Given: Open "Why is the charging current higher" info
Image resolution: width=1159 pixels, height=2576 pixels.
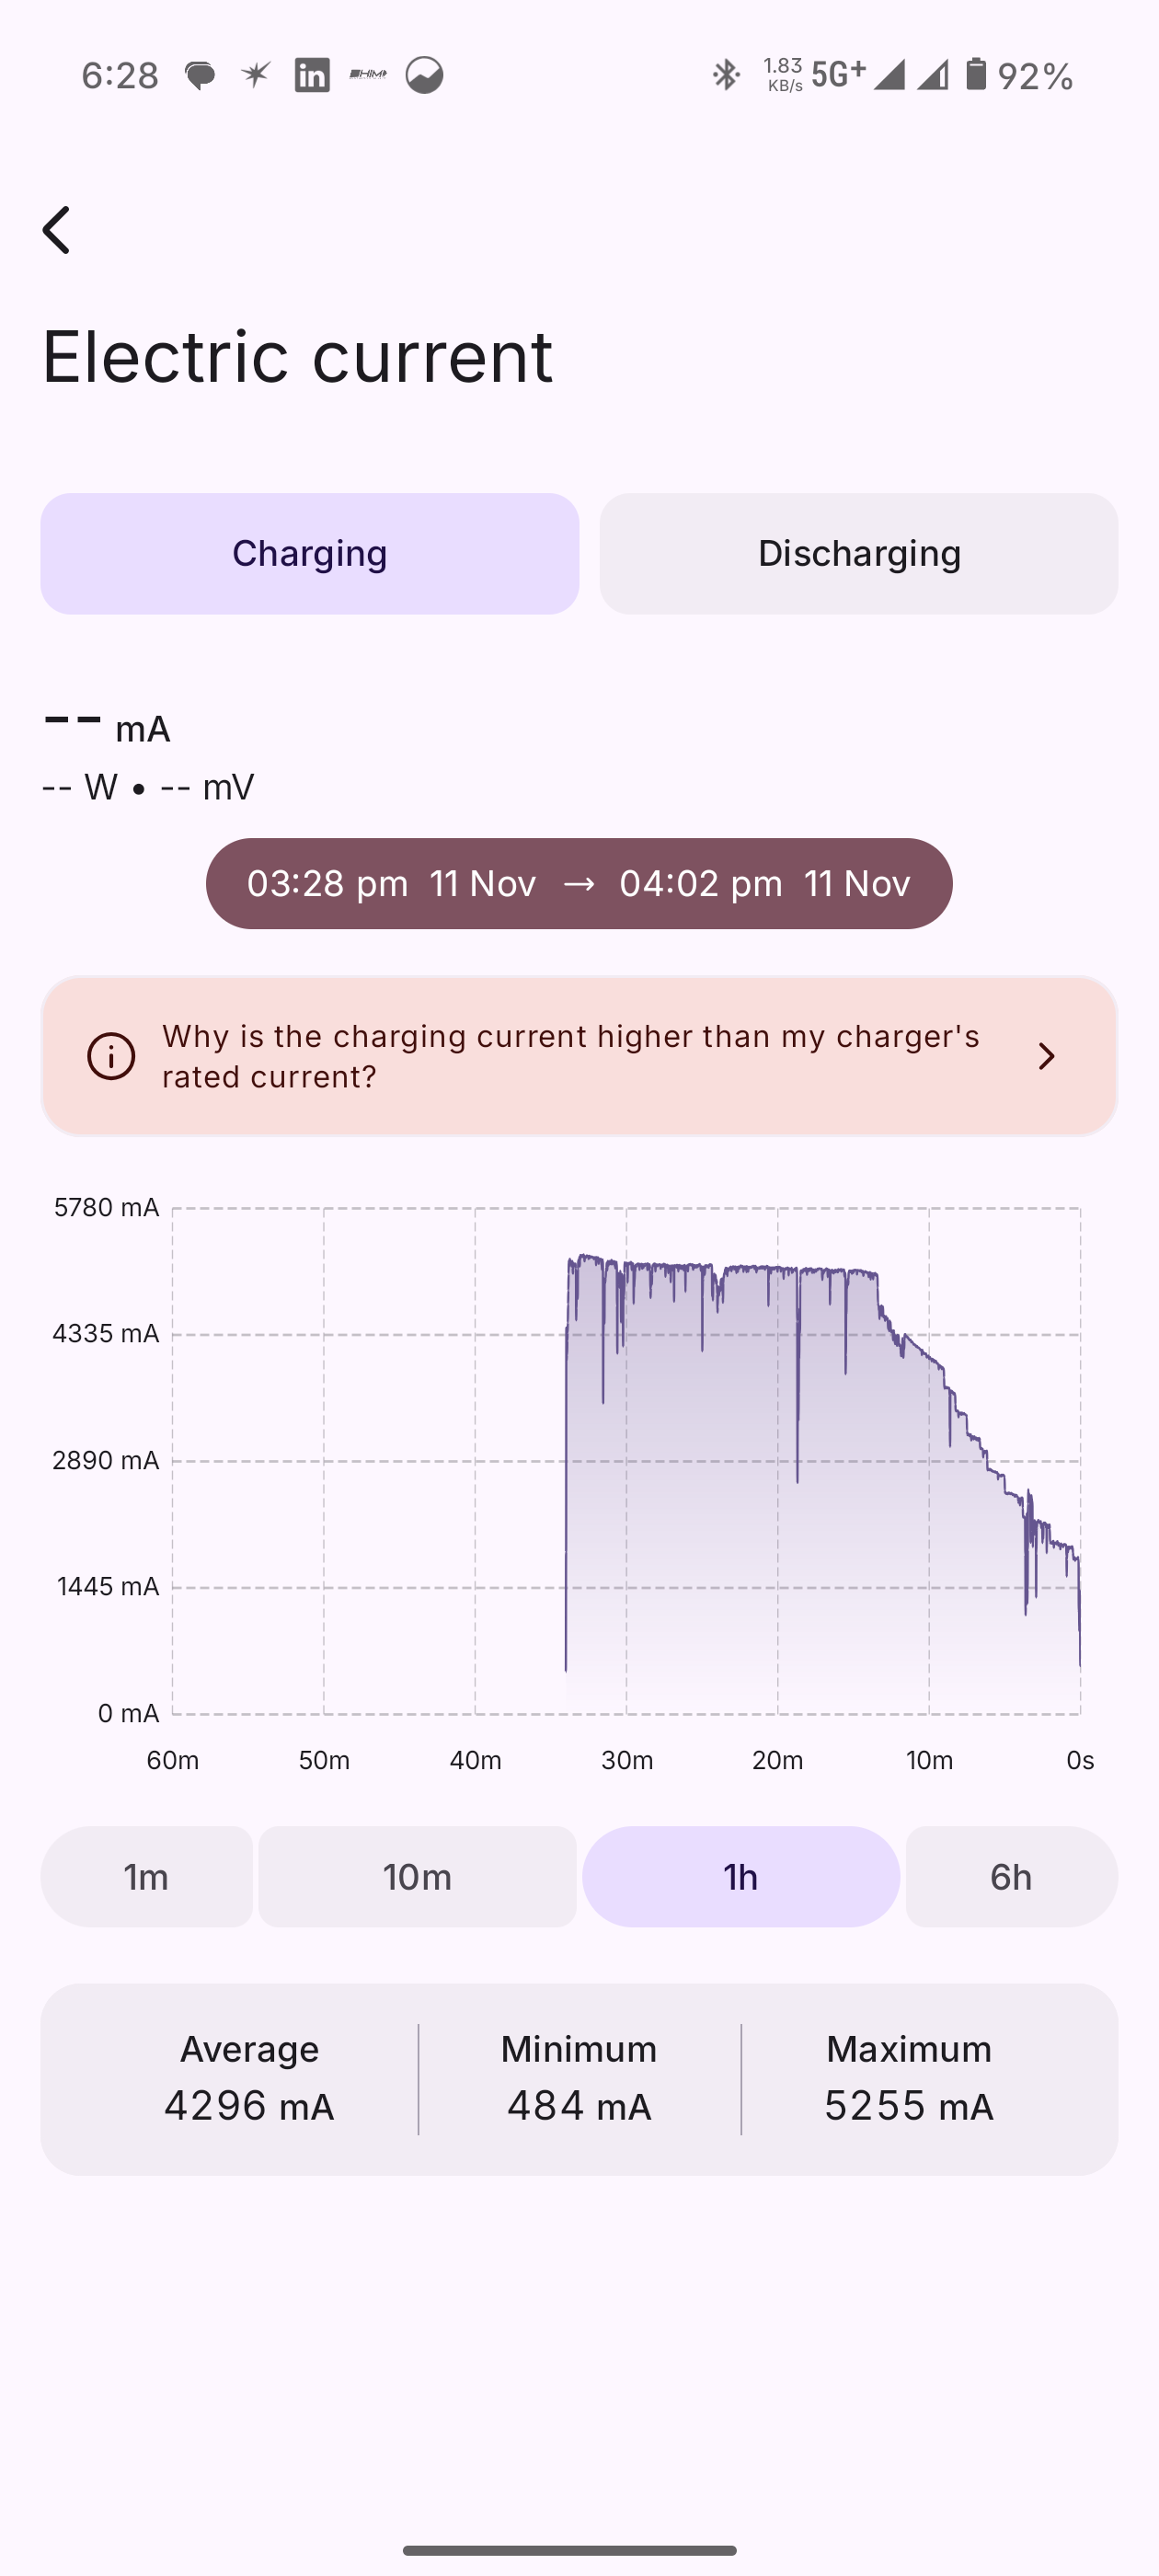Looking at the screenshot, I should click(570, 1056).
